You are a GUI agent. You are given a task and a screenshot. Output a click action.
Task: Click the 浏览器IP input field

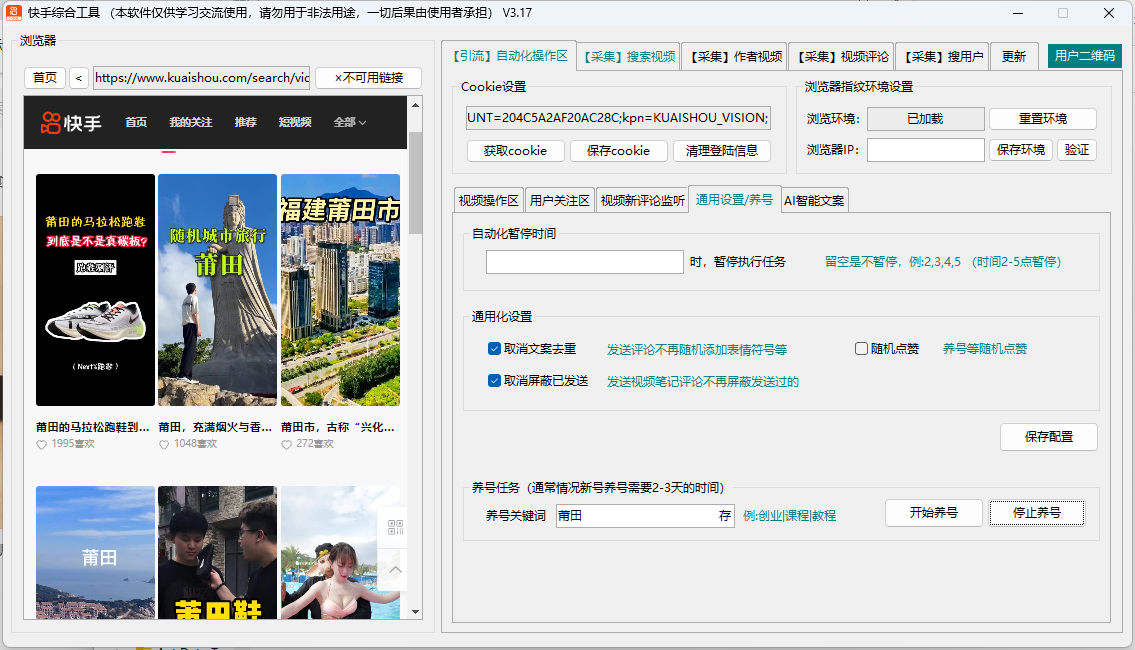point(926,150)
